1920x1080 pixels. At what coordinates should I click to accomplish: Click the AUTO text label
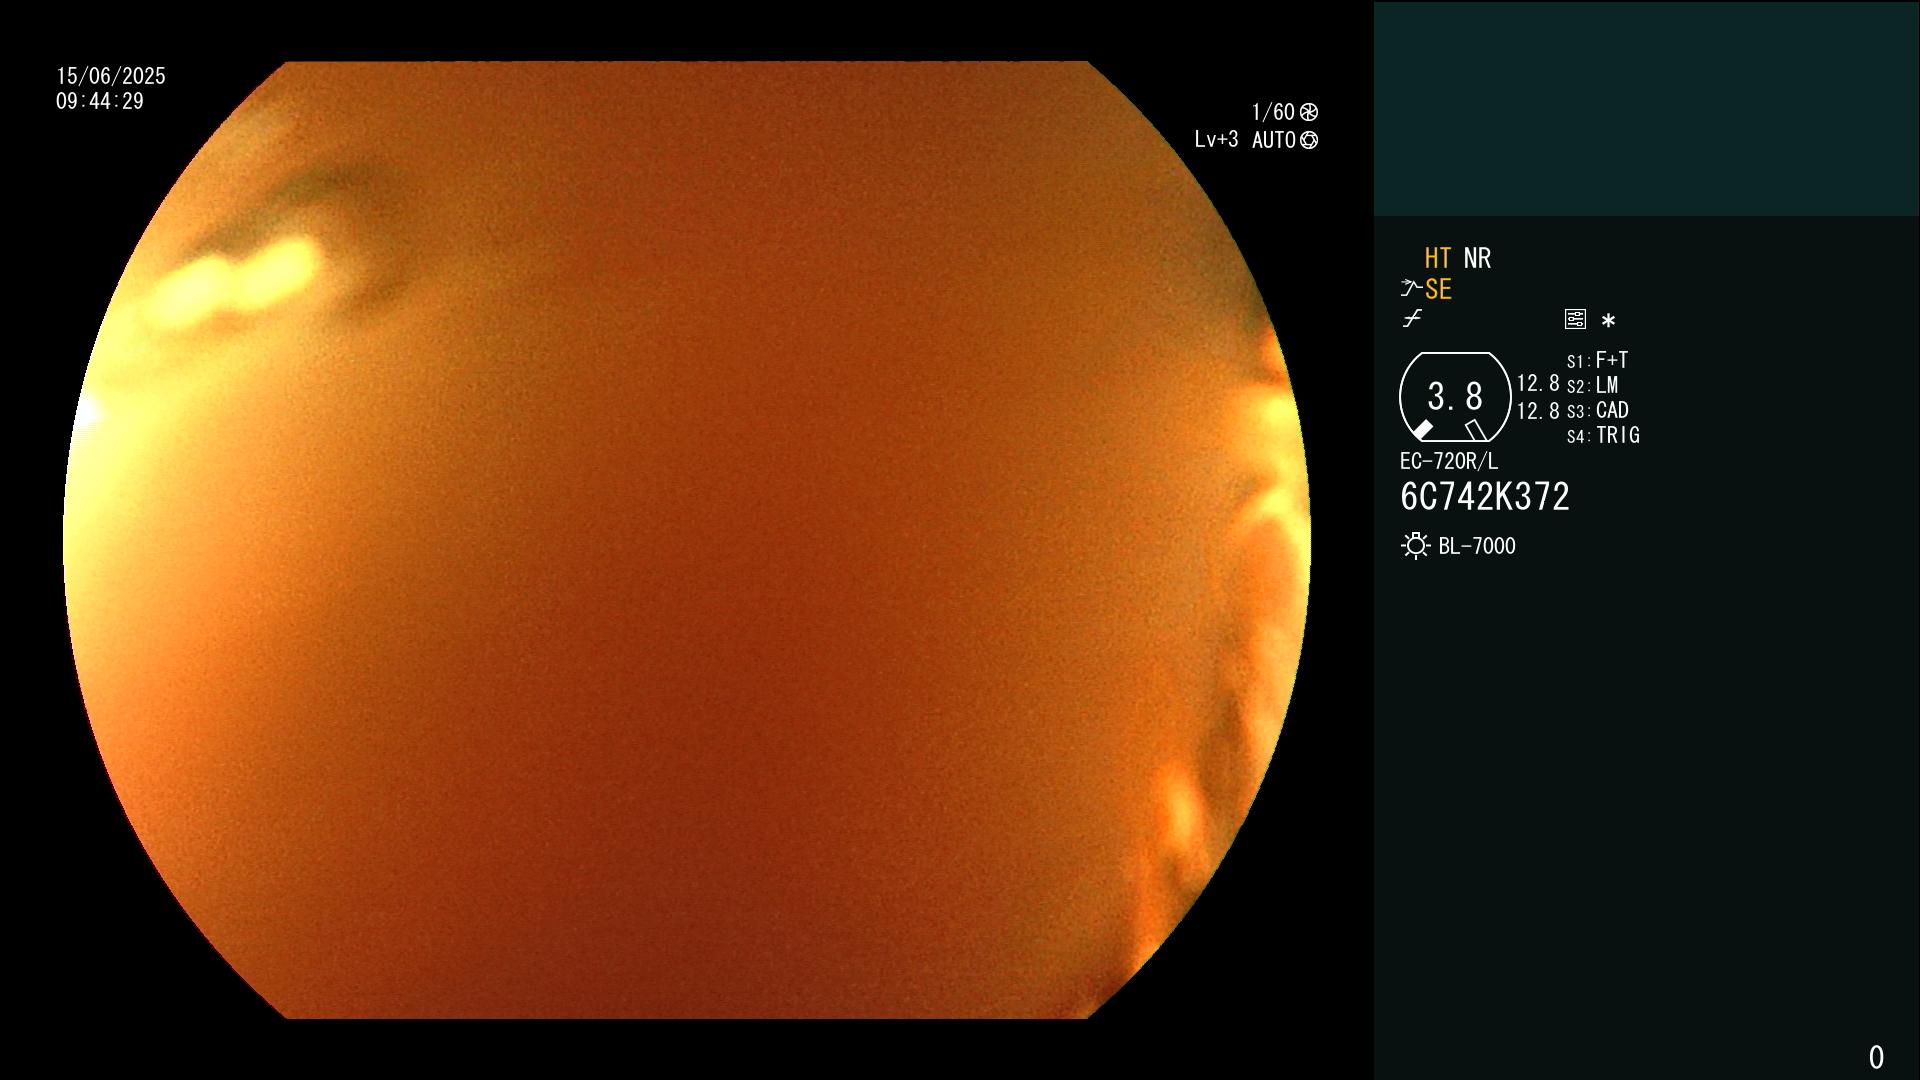click(1274, 140)
